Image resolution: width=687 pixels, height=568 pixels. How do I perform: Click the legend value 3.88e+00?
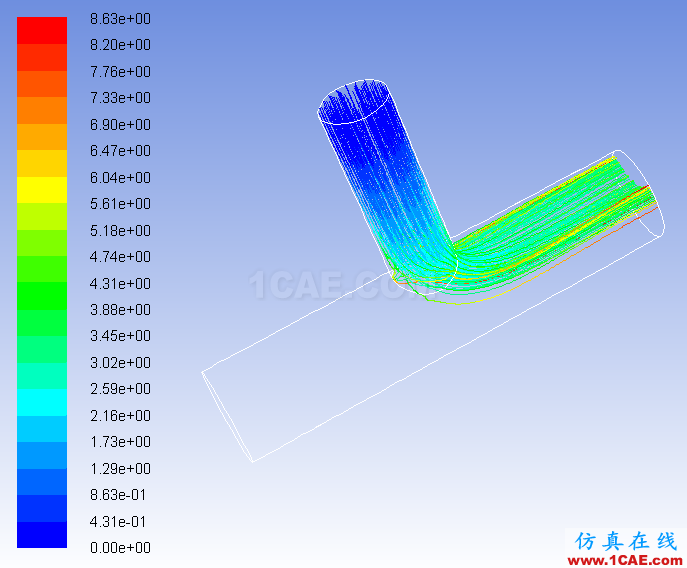[120, 310]
